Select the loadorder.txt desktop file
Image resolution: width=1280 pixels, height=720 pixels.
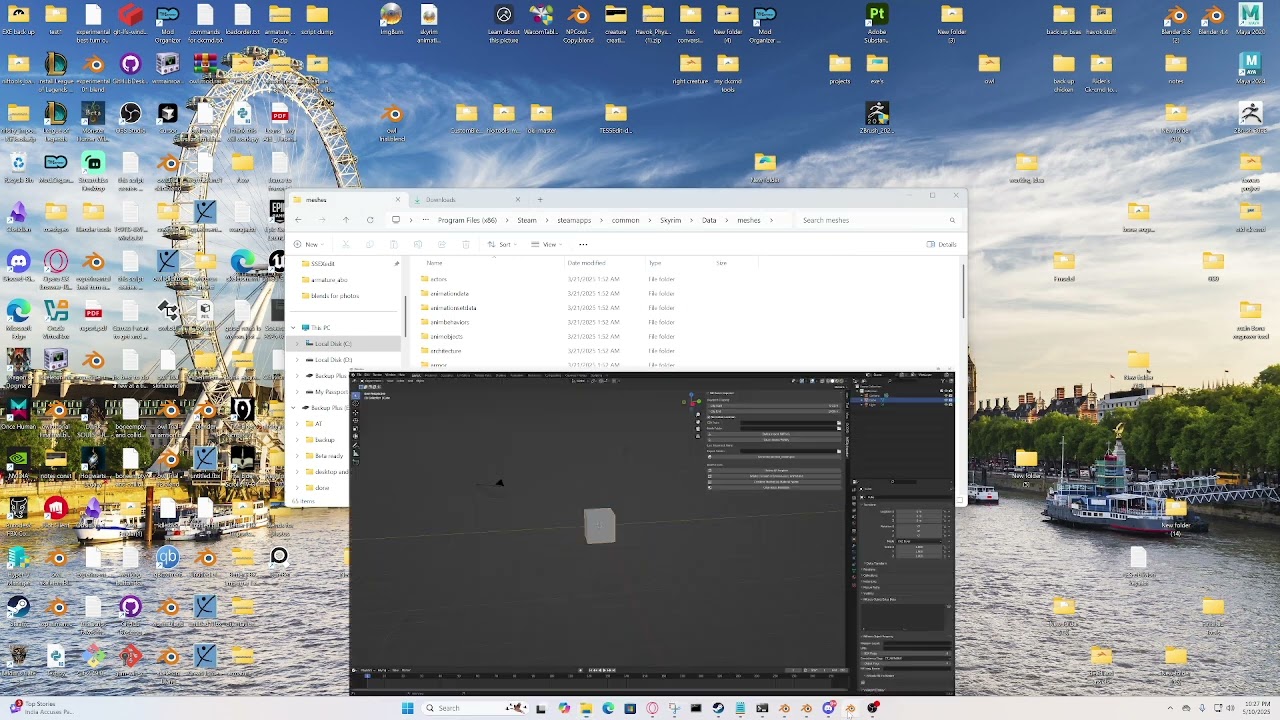242,20
